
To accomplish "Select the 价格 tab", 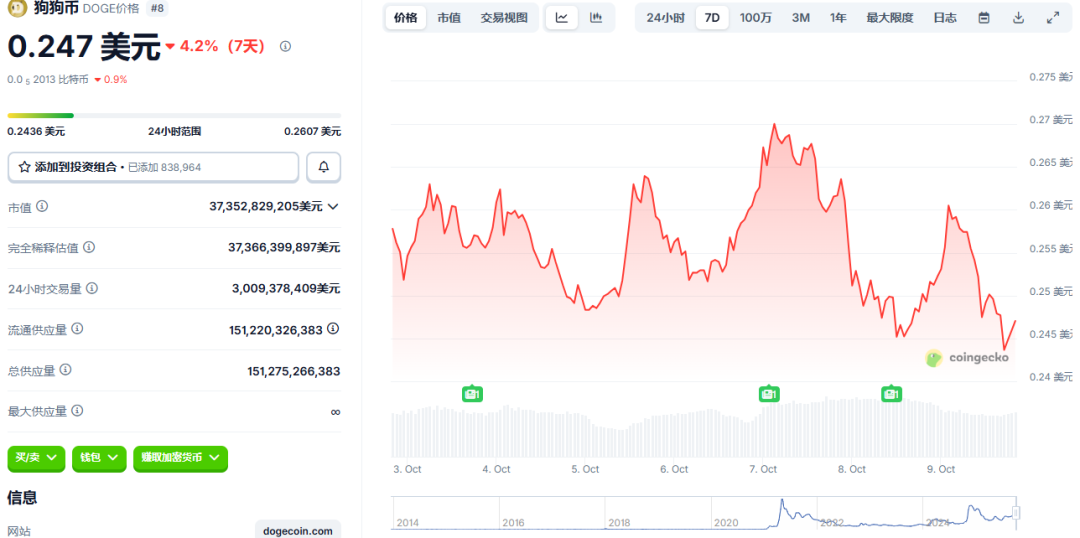I will coord(406,18).
